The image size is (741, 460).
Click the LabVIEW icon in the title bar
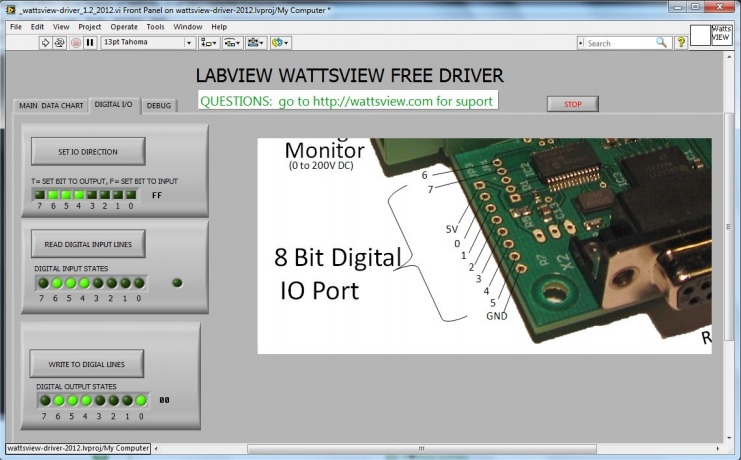pos(11,9)
